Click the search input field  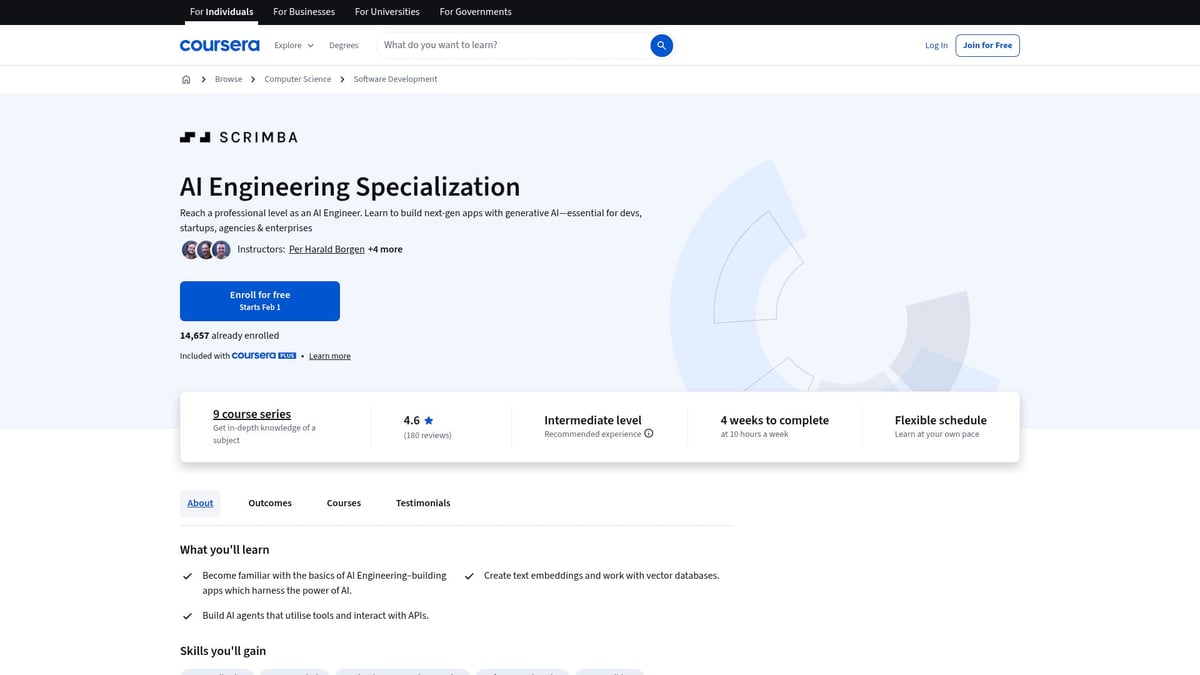(x=513, y=45)
